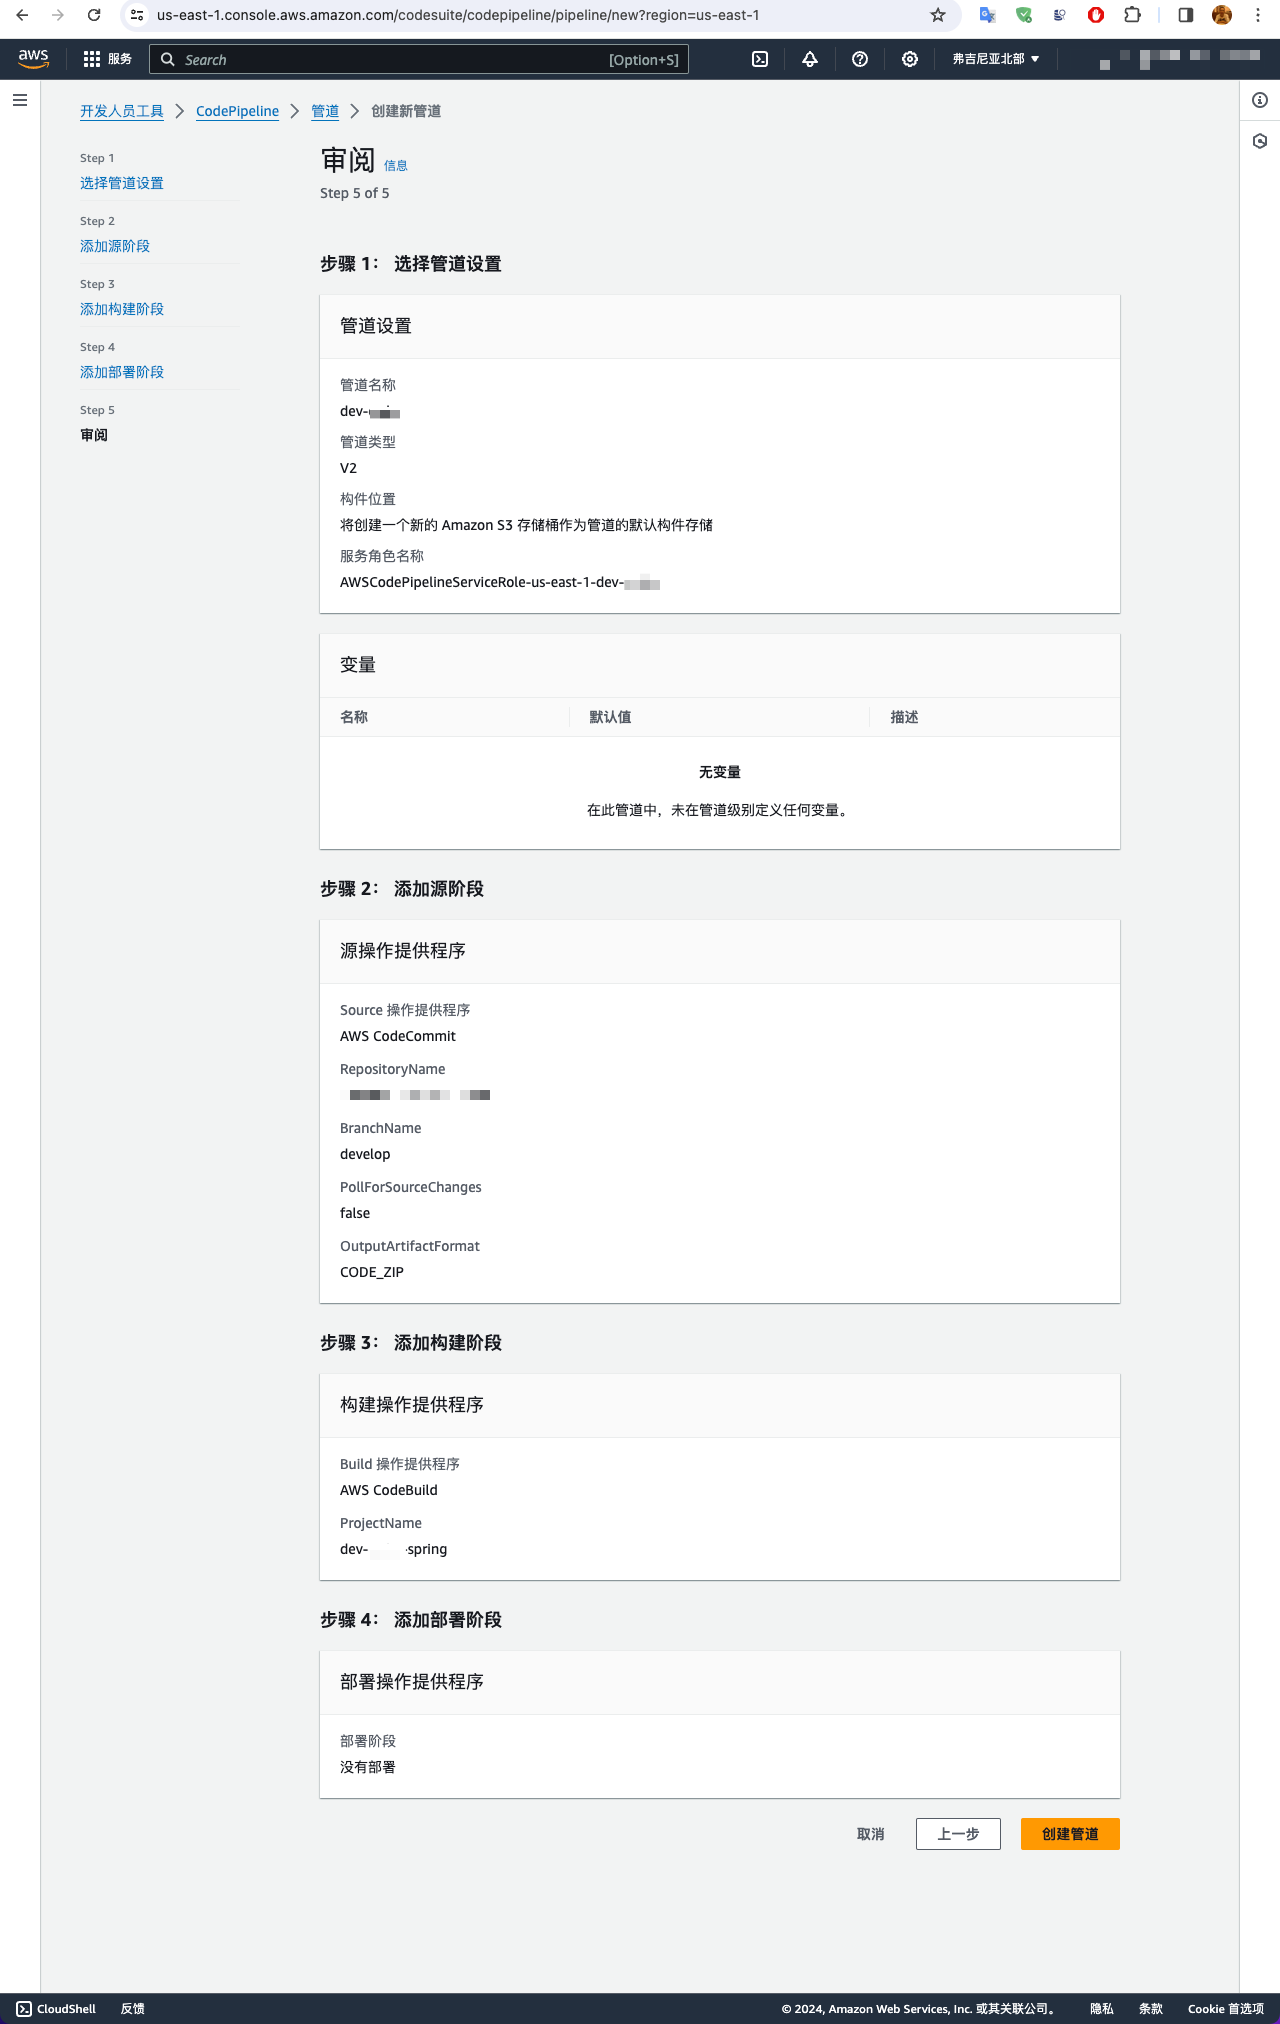This screenshot has height=2024, width=1280.
Task: Go to Step 2 添加源阶段
Action: click(x=115, y=246)
